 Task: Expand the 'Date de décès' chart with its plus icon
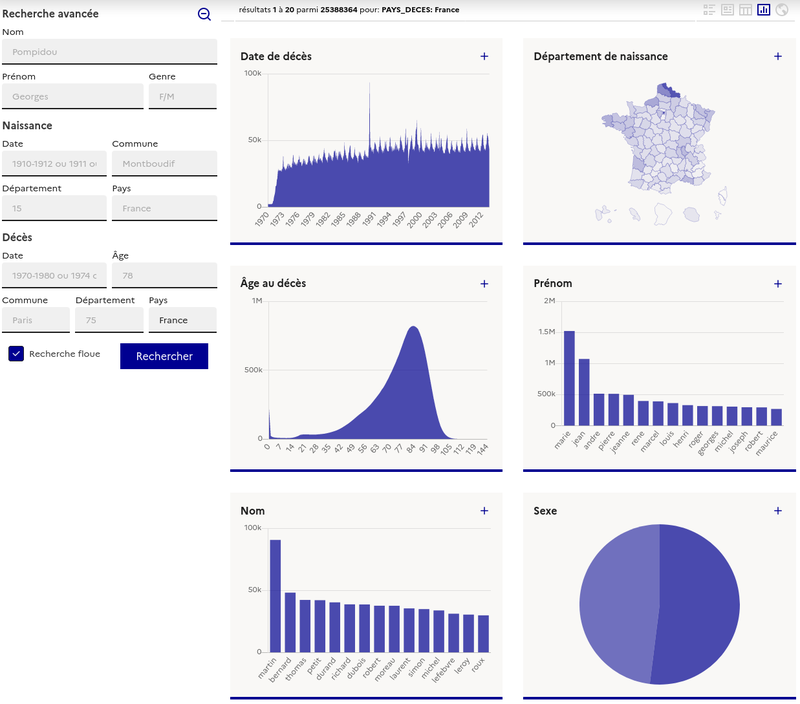(x=484, y=57)
